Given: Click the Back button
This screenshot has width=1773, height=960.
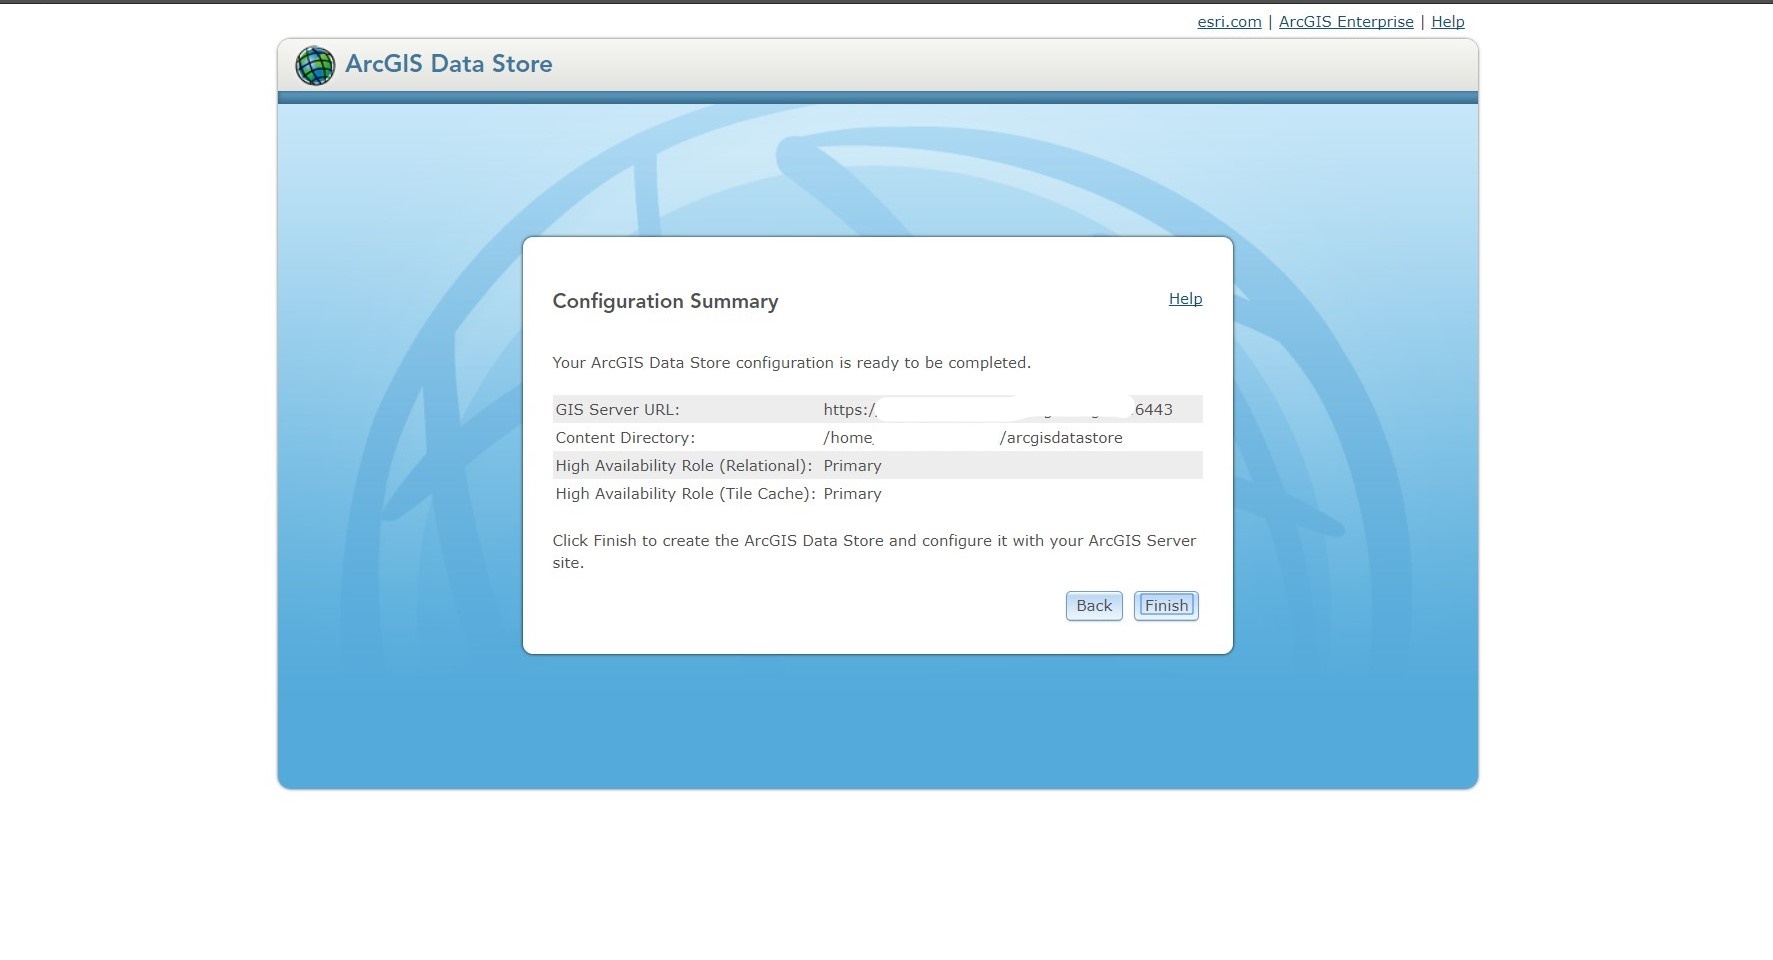Looking at the screenshot, I should point(1094,606).
